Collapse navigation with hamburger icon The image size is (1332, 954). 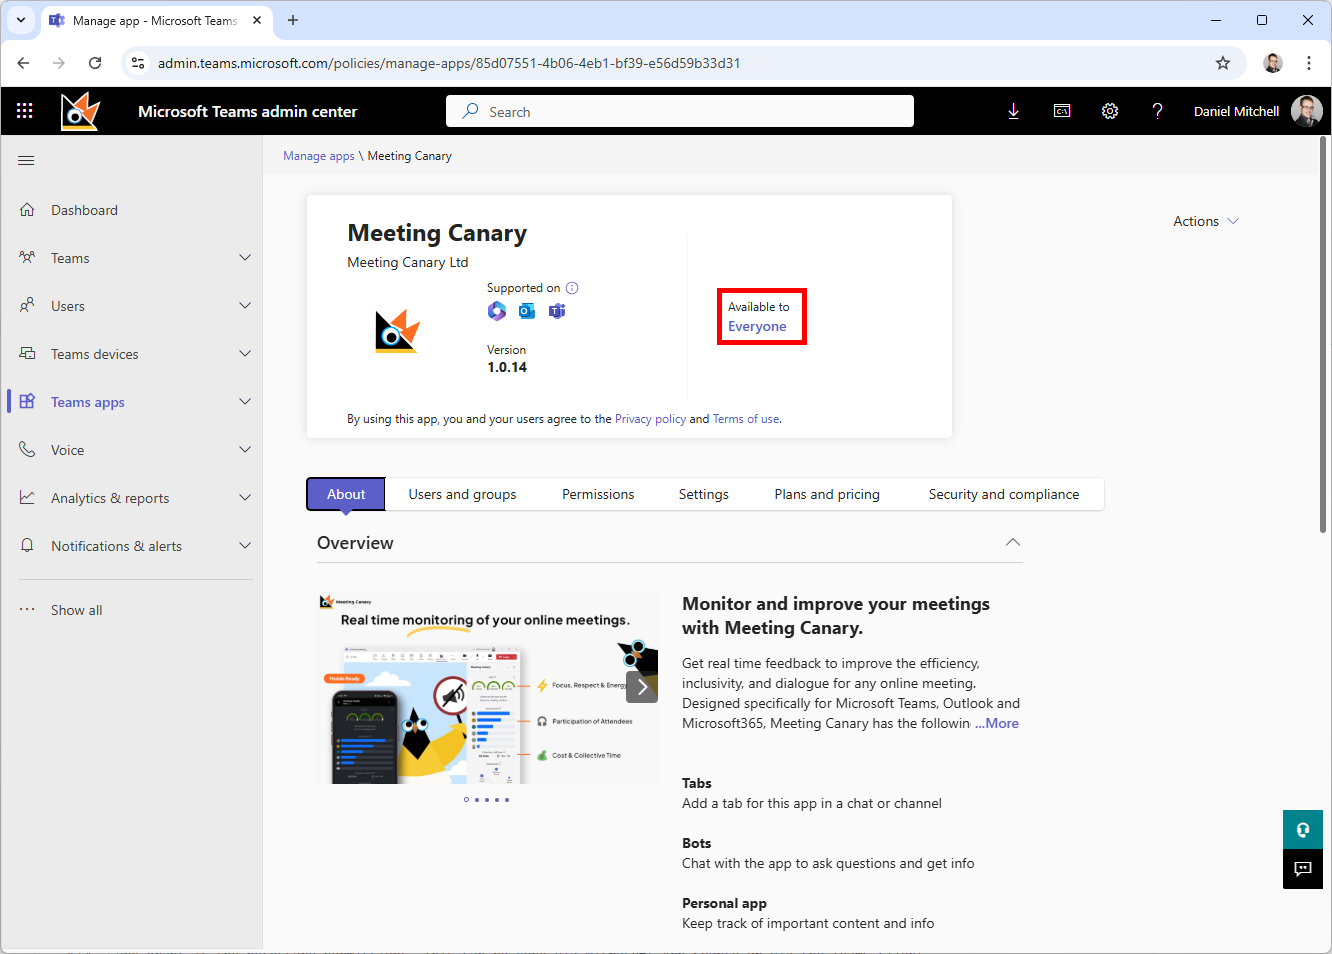coord(27,160)
